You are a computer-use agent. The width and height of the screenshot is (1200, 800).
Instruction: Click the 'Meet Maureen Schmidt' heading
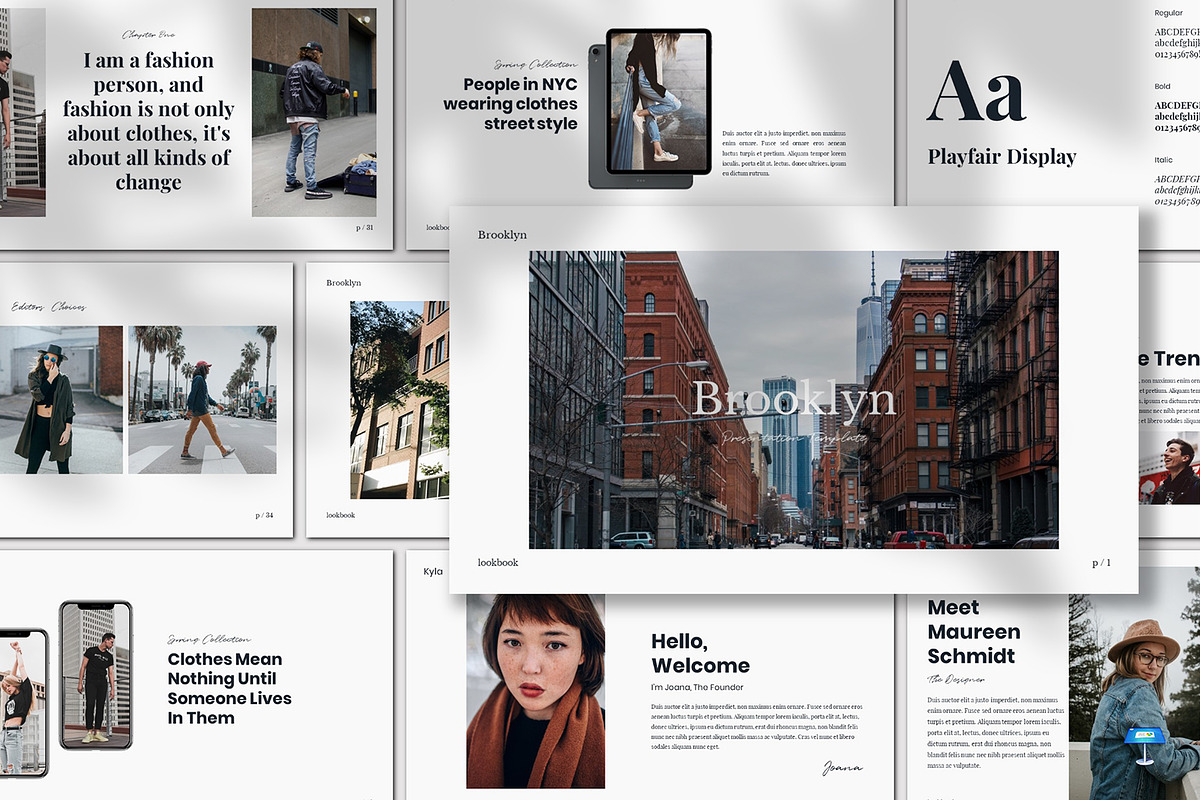973,631
